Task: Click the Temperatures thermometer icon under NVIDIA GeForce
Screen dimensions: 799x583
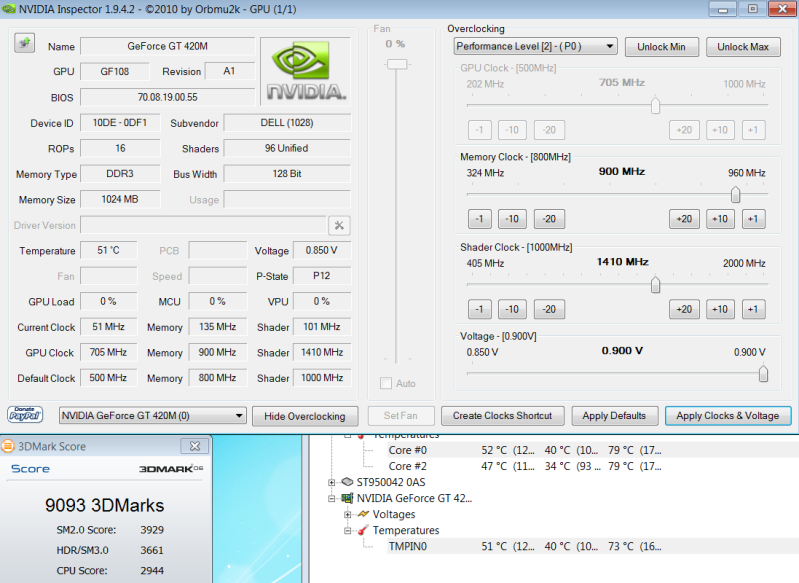Action: [x=363, y=531]
